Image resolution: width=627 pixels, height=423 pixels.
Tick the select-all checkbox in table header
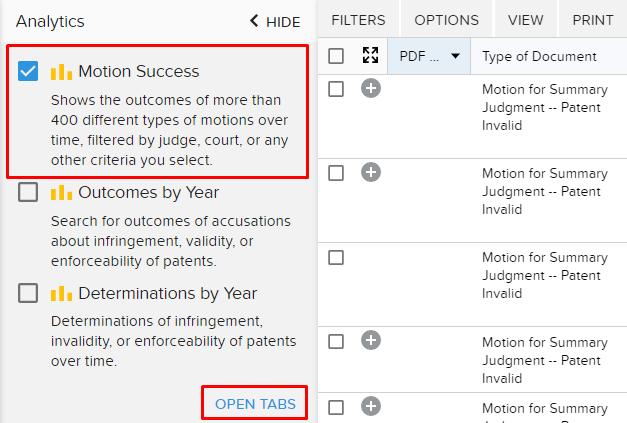(x=336, y=56)
